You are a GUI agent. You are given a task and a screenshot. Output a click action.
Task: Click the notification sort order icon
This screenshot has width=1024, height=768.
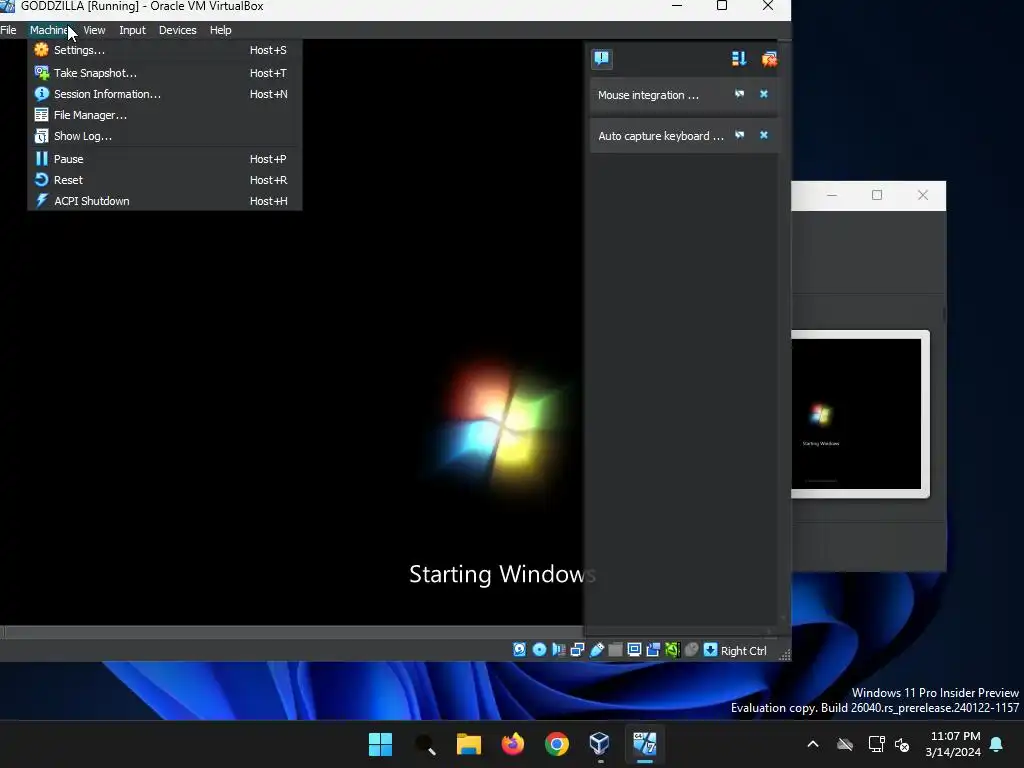(739, 59)
